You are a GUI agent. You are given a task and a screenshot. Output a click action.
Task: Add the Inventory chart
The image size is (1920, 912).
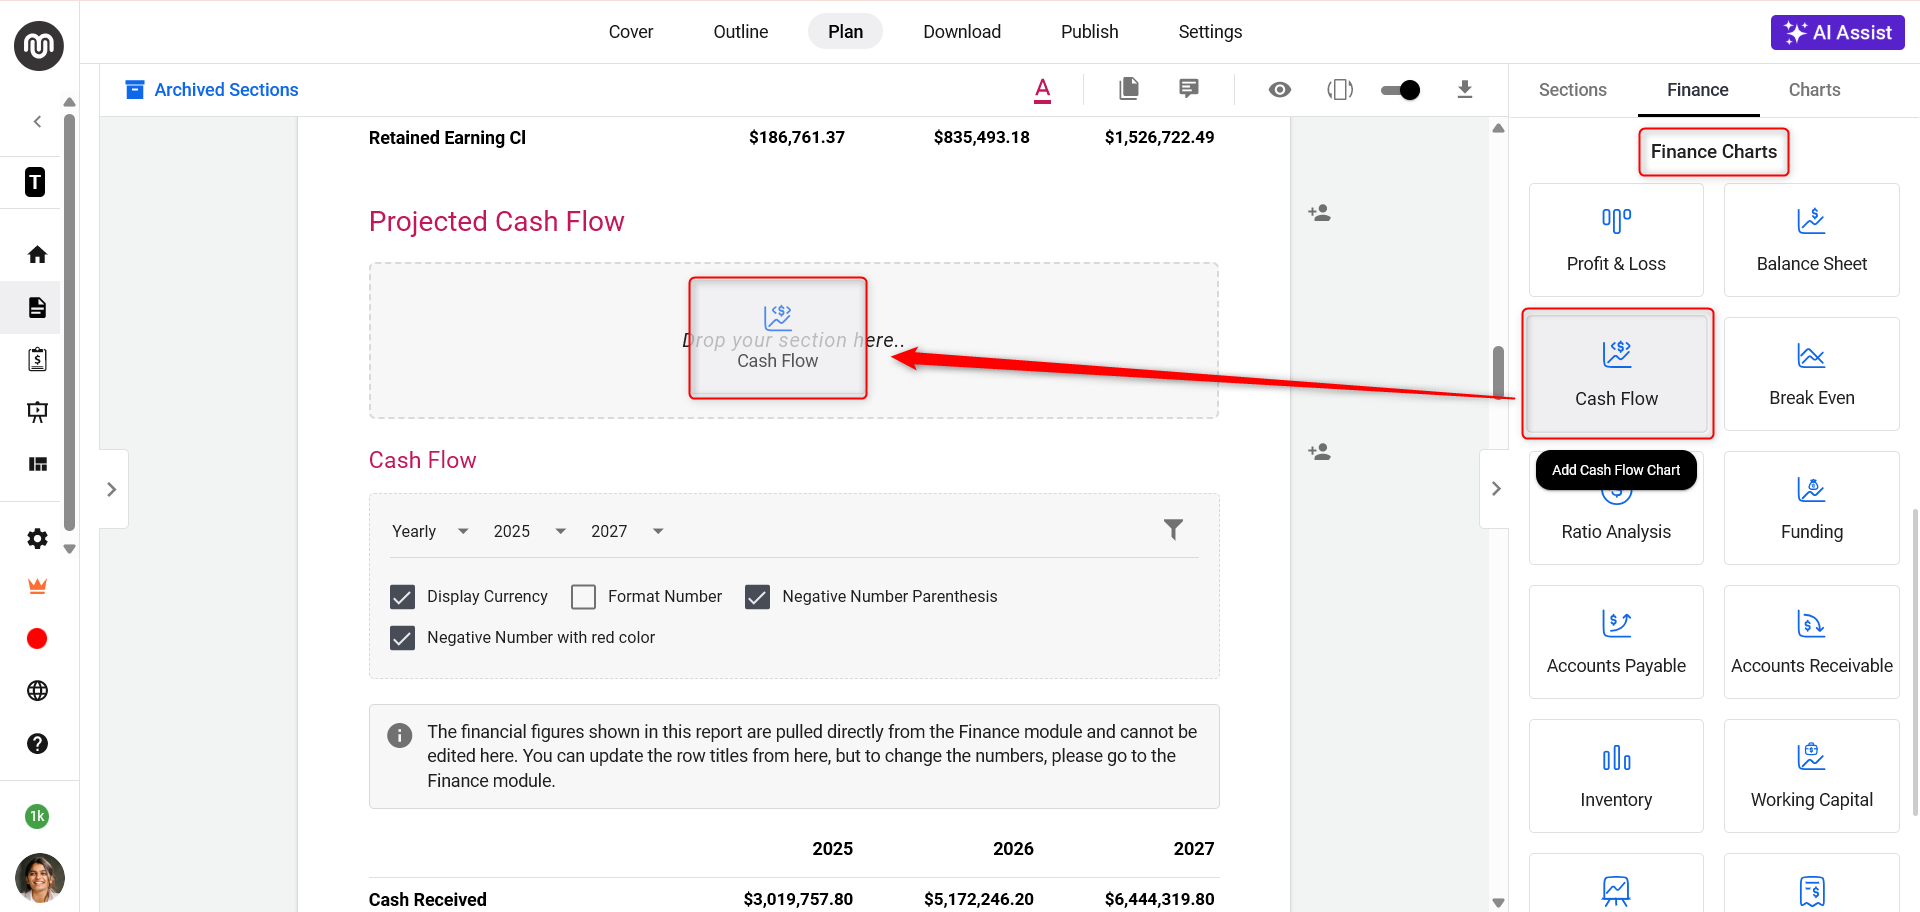click(1616, 776)
